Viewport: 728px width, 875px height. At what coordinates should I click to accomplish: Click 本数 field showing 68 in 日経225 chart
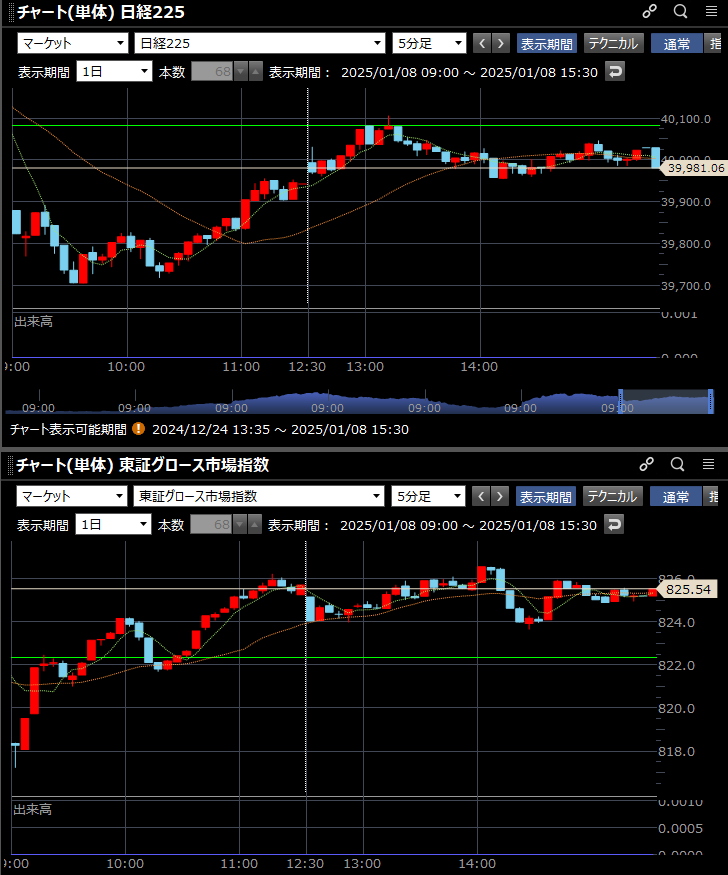[212, 71]
